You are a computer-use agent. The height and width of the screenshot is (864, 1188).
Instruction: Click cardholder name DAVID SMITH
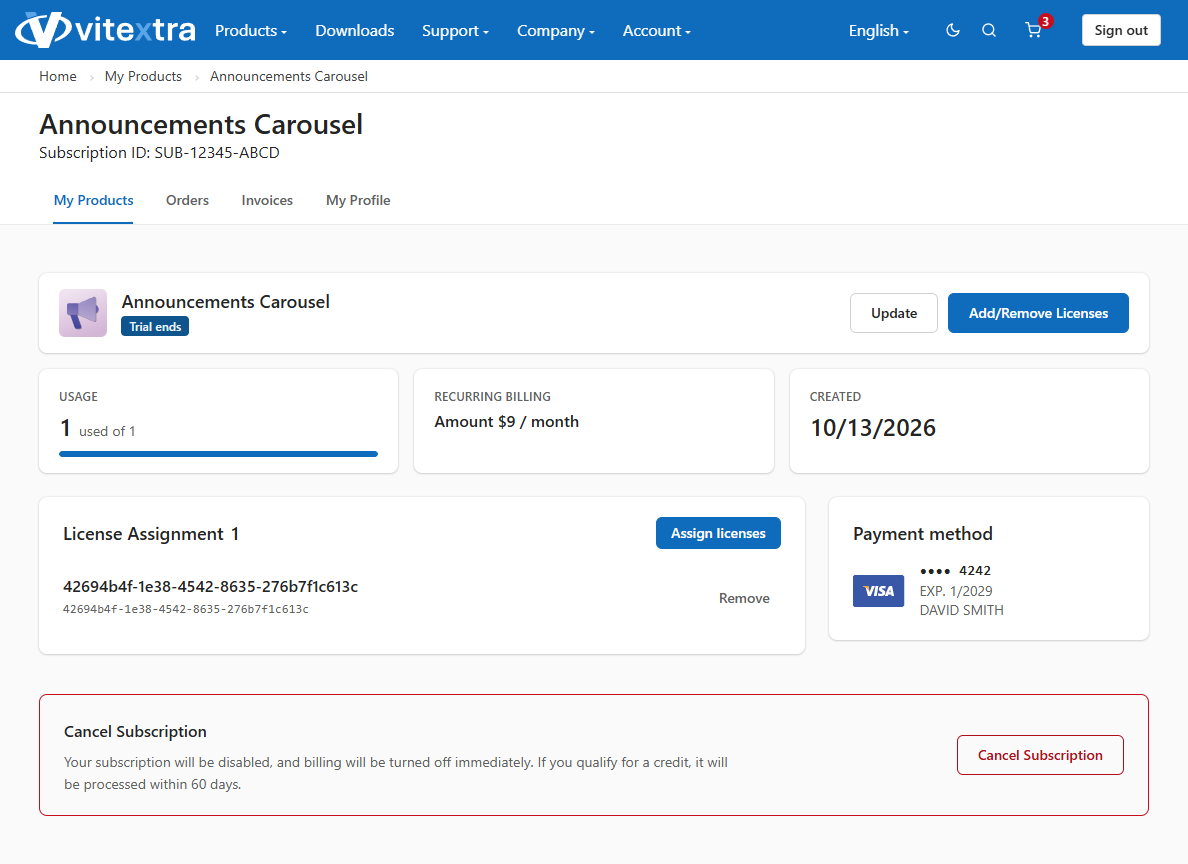pyautogui.click(x=961, y=610)
